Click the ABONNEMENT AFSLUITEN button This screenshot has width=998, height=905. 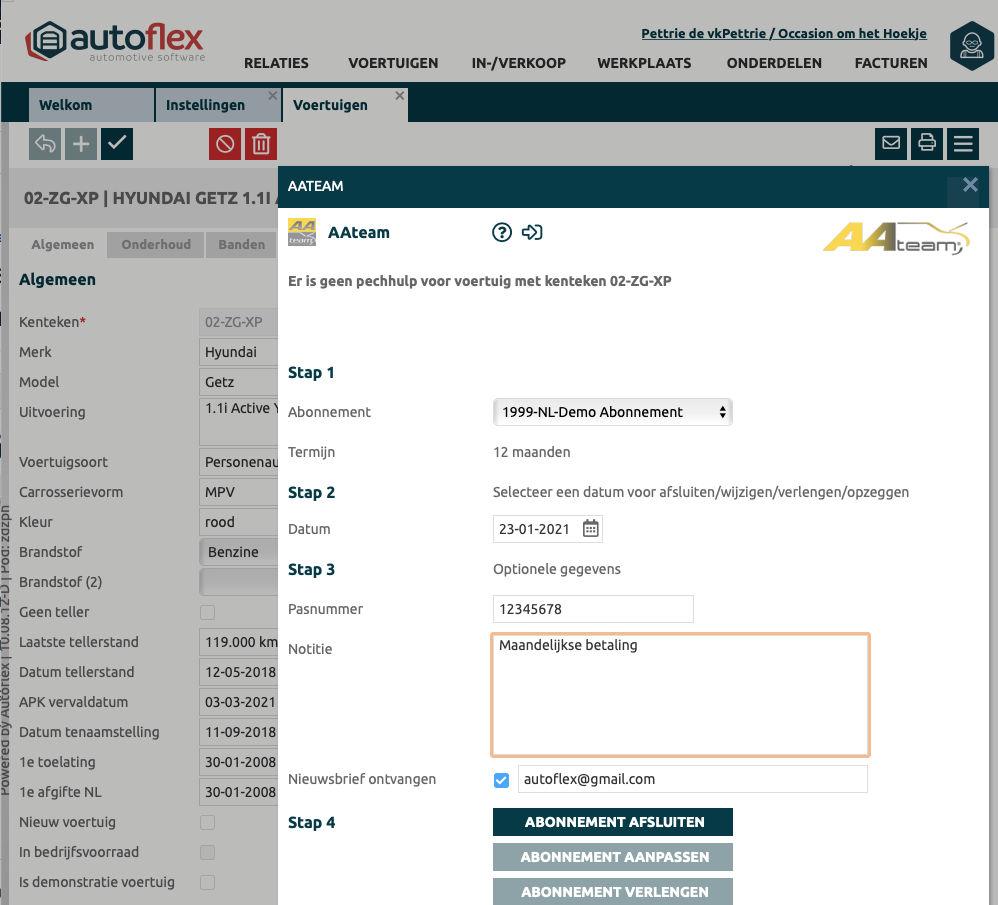pos(613,822)
